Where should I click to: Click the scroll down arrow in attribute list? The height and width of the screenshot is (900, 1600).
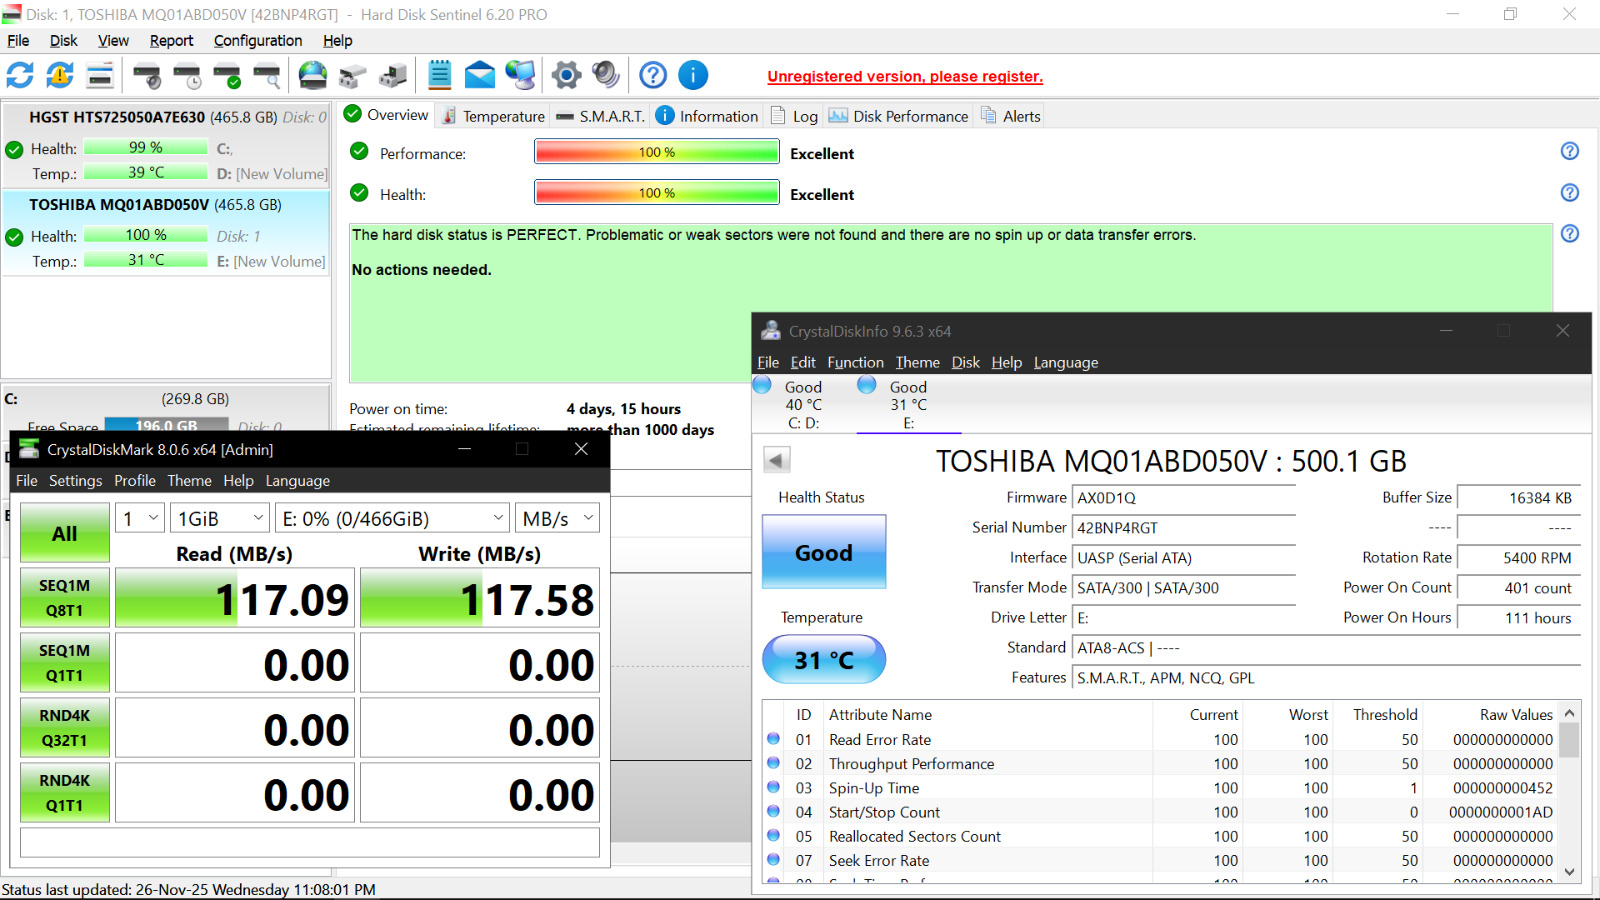pyautogui.click(x=1569, y=872)
